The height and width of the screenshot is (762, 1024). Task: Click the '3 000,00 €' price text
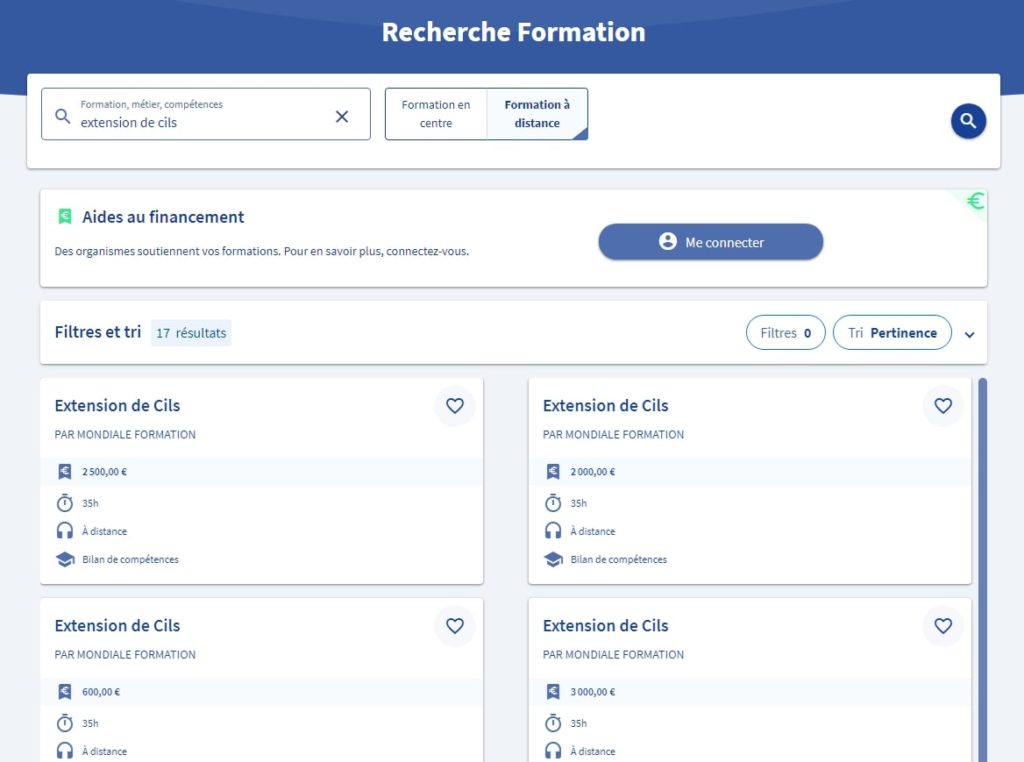coord(593,691)
